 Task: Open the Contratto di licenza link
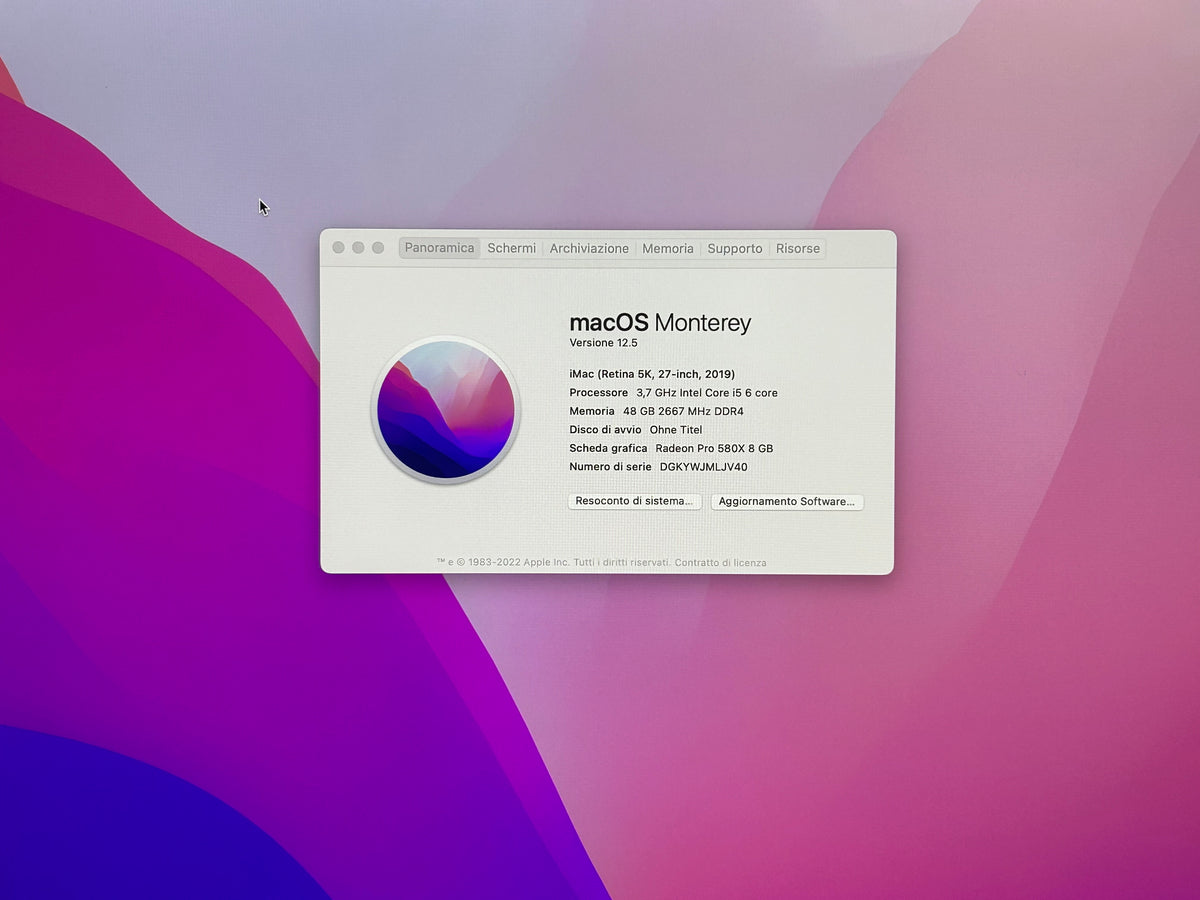[721, 563]
